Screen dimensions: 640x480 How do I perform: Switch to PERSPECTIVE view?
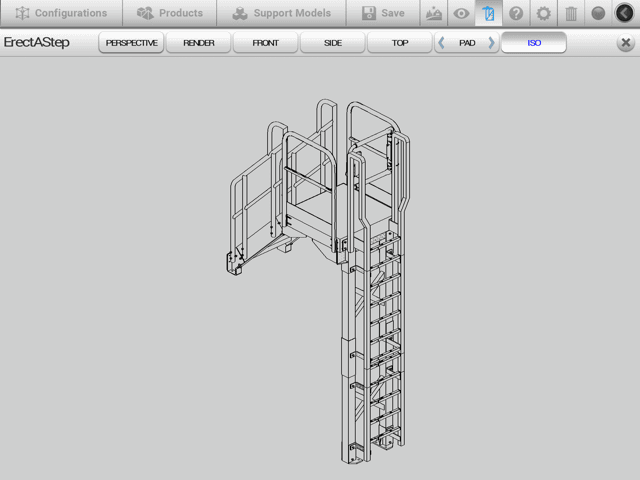click(x=131, y=43)
